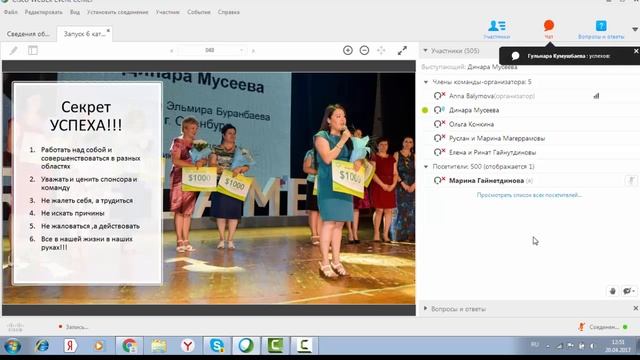Expand the Вопросы и ответы panel
The image size is (640, 360).
(x=425, y=309)
